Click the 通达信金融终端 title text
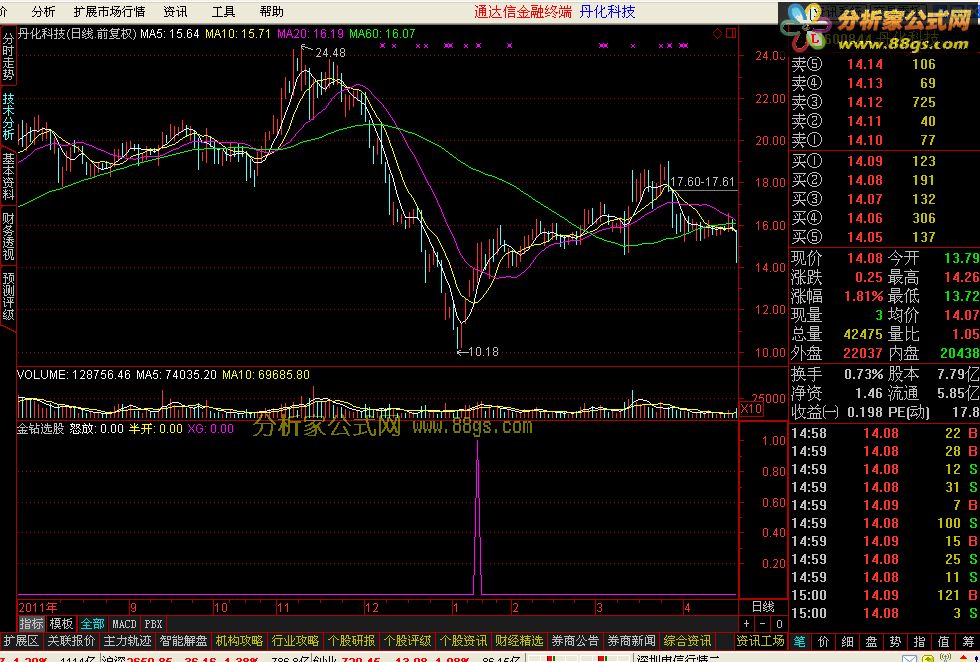This screenshot has height=662, width=980. (522, 11)
